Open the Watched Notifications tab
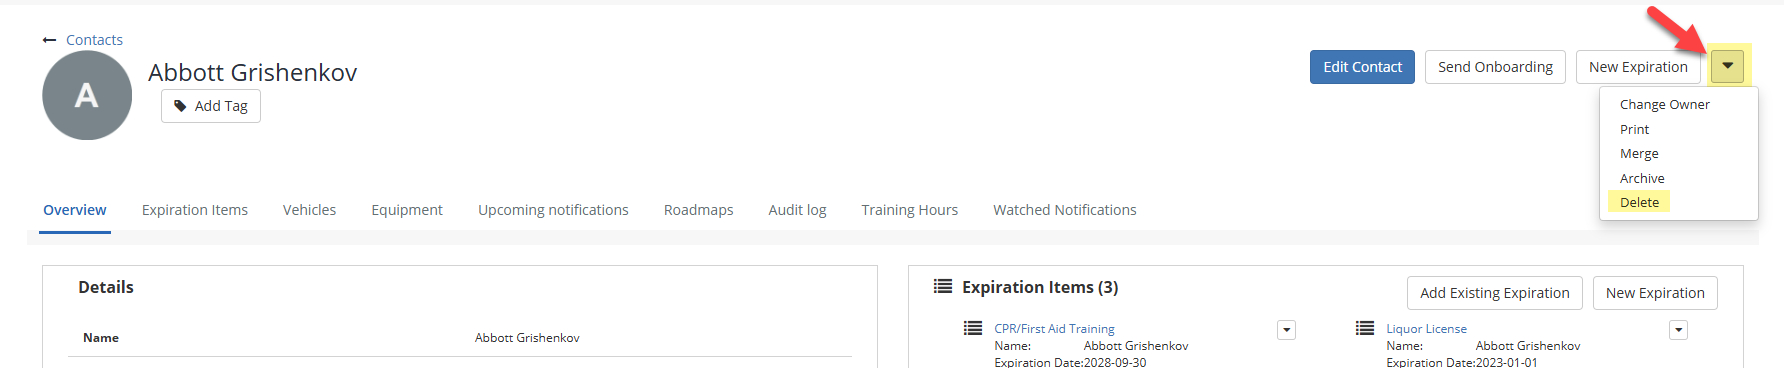Screen dimensions: 1784x368 (1065, 210)
